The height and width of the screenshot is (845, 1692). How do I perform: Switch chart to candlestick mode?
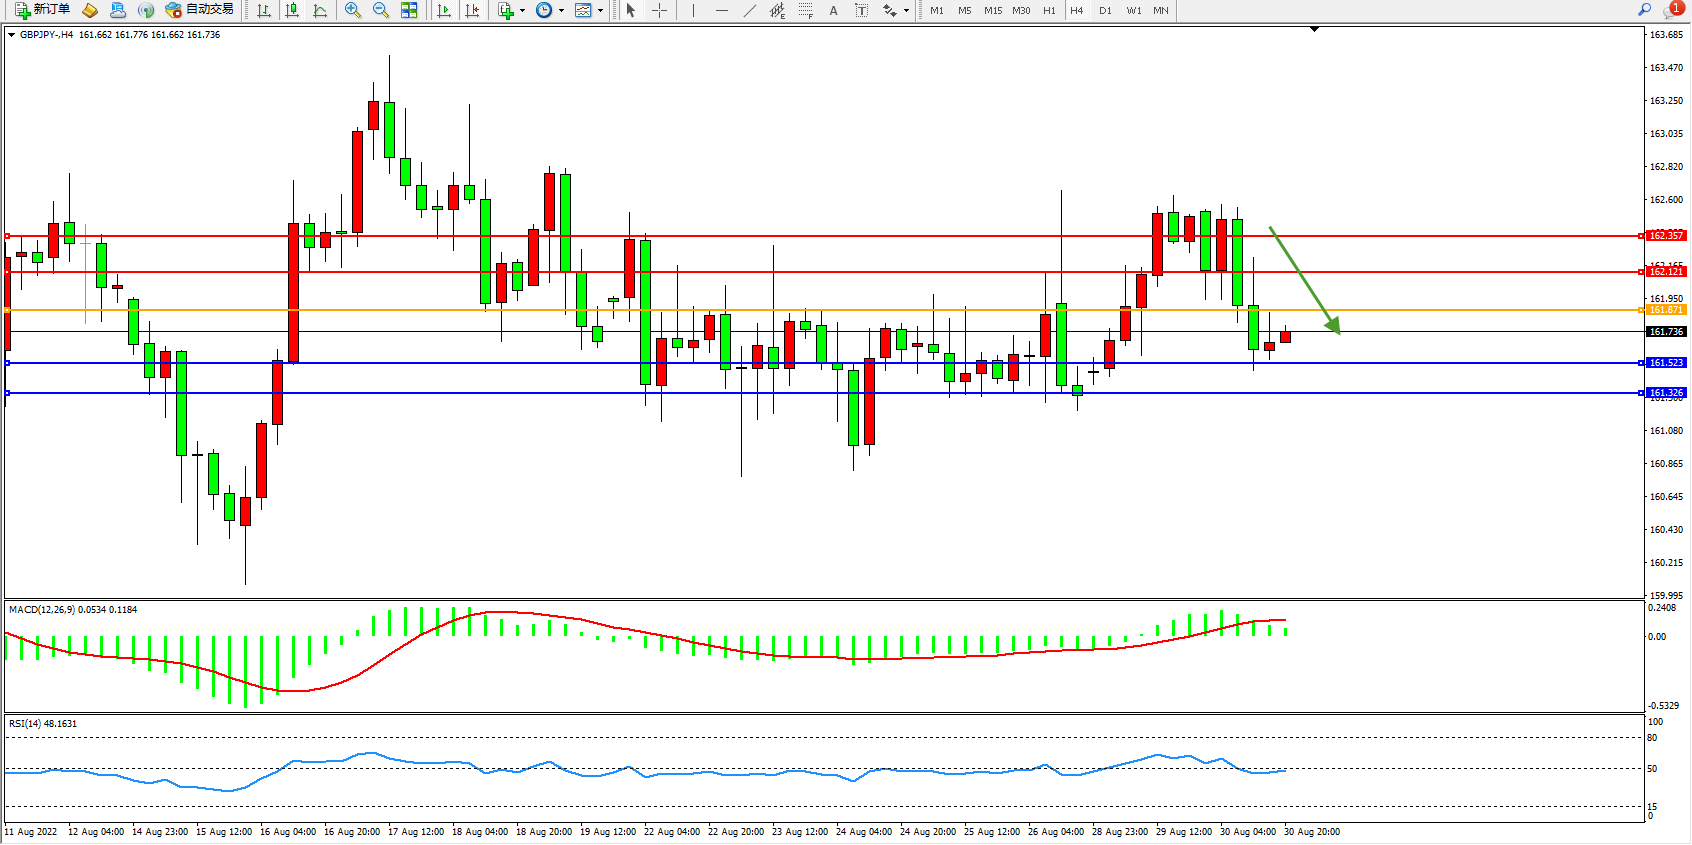click(292, 10)
